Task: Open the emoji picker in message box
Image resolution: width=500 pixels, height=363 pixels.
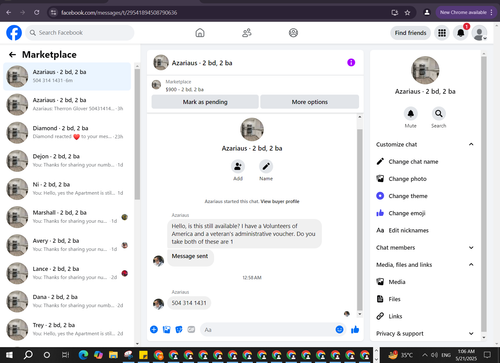Action: pos(339,330)
